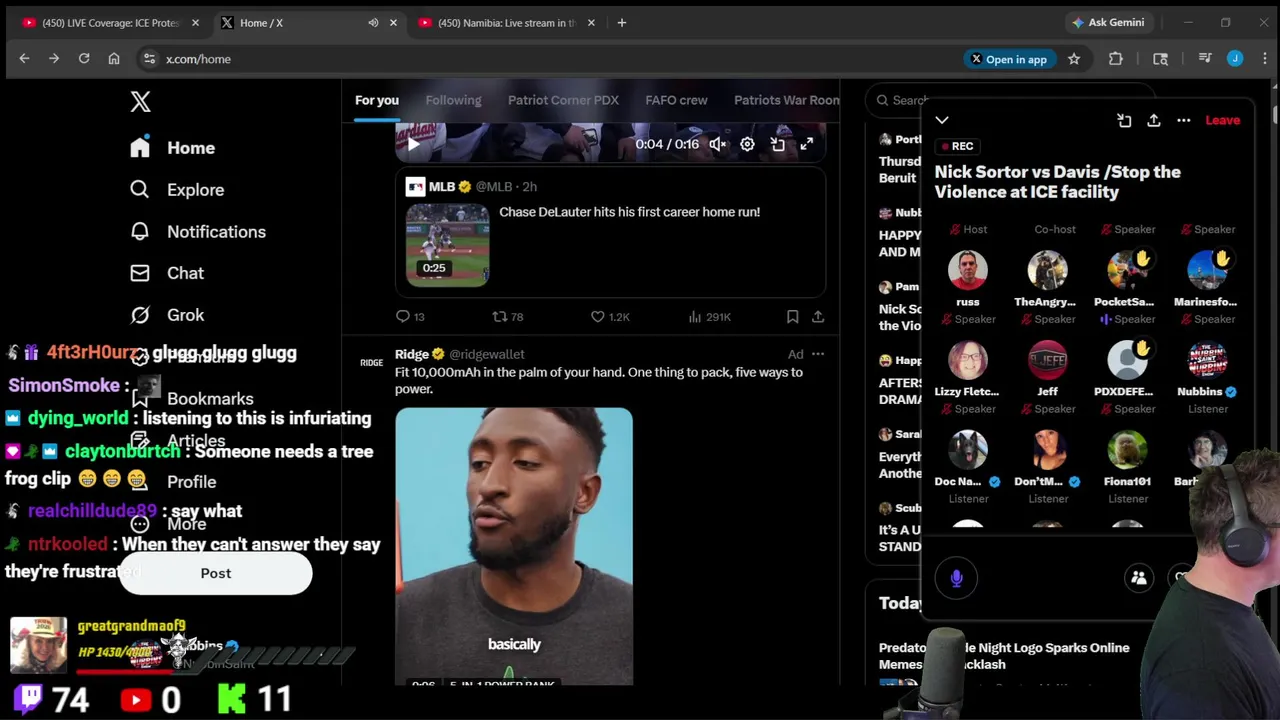Viewport: 1280px width, 720px height.
Task: Open Grok in the X sidebar
Action: tap(166, 315)
